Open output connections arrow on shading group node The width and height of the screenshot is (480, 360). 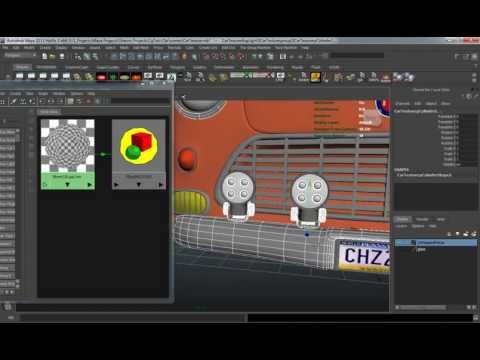coord(161,184)
